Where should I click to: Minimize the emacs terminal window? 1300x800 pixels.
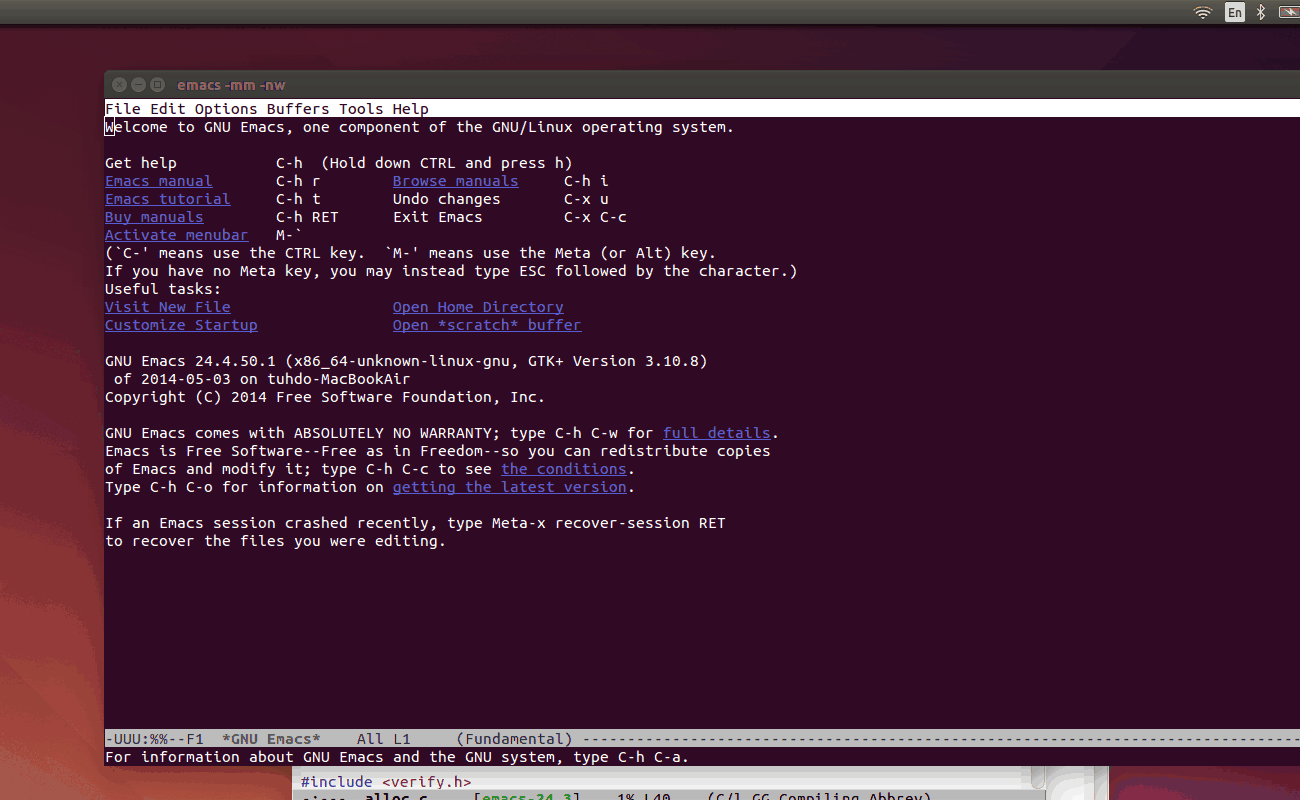click(138, 85)
